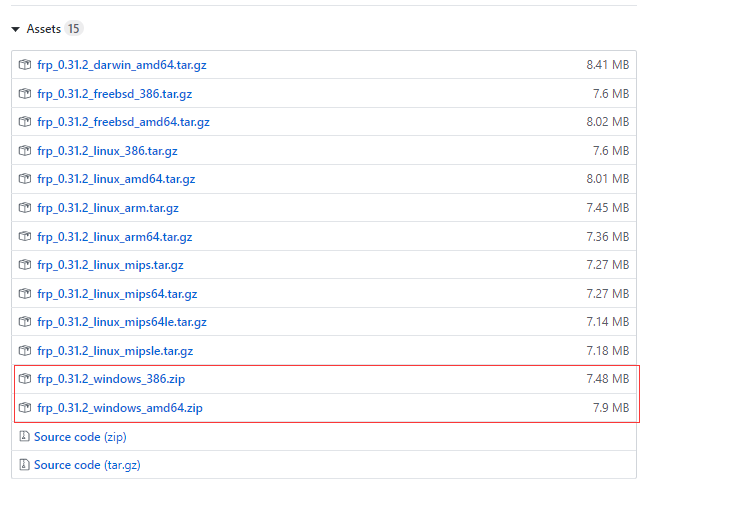Viewport: 745px width, 507px height.
Task: Click package icon beside linux_arm64 asset
Action: (25, 236)
